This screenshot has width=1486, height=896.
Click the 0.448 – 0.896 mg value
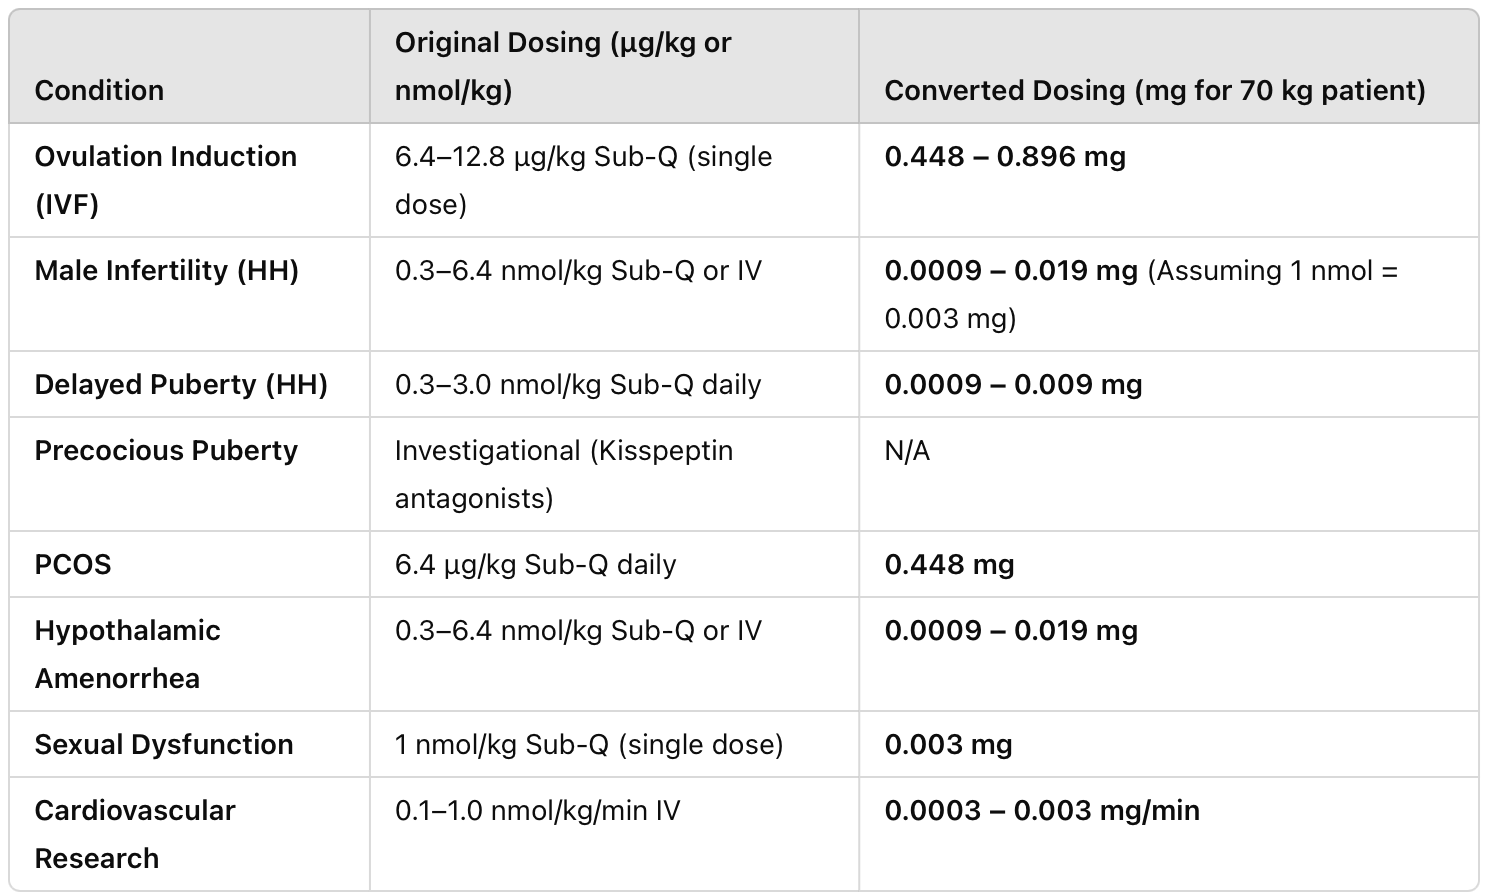point(1005,156)
